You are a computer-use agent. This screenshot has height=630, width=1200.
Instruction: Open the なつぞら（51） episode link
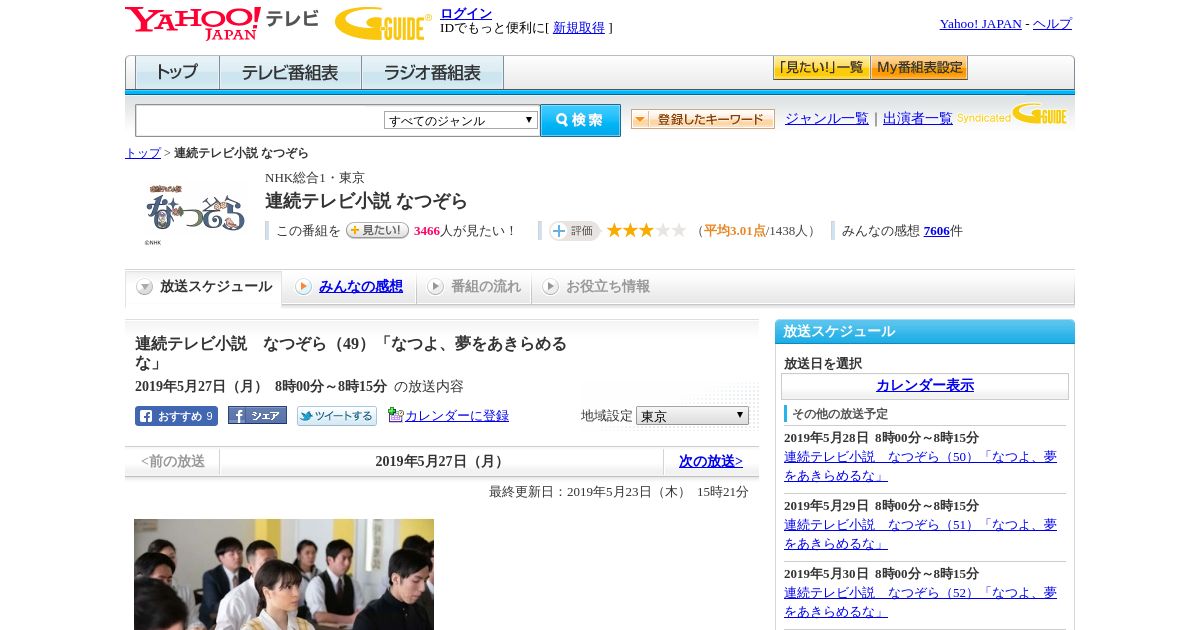pyautogui.click(x=920, y=534)
